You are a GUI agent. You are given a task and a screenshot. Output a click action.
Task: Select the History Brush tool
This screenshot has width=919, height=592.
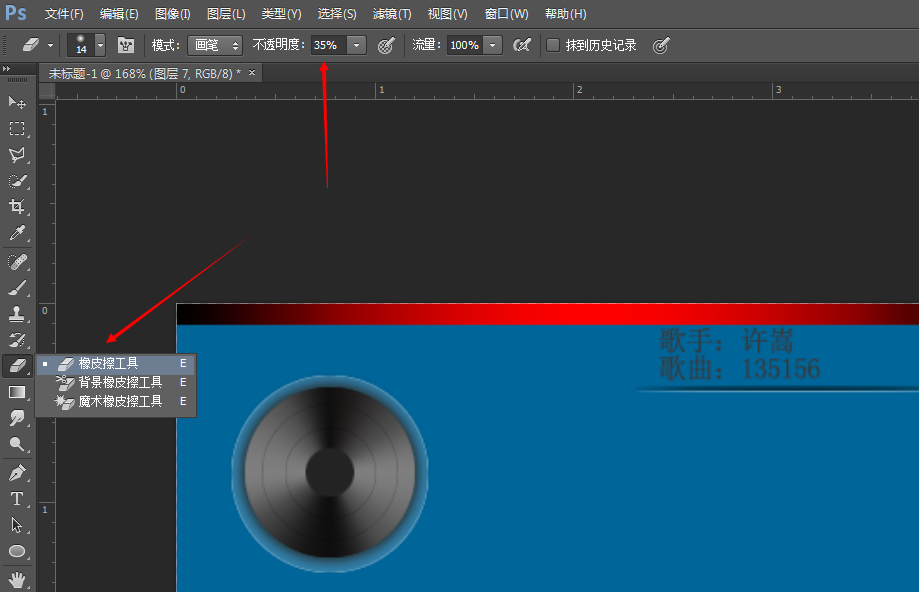tap(17, 339)
